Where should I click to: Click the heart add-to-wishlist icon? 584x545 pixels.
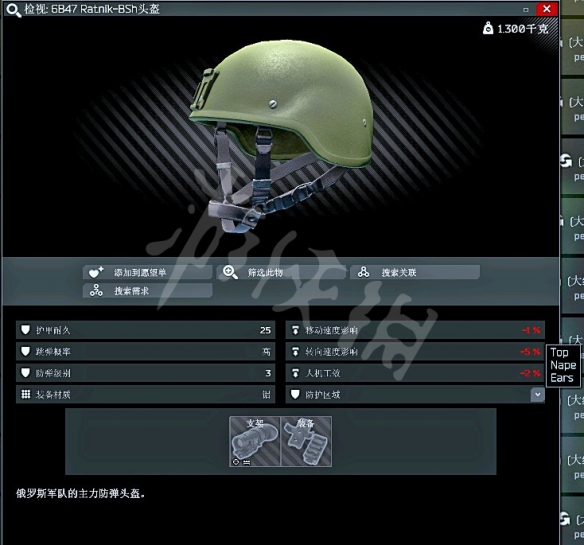(x=96, y=273)
